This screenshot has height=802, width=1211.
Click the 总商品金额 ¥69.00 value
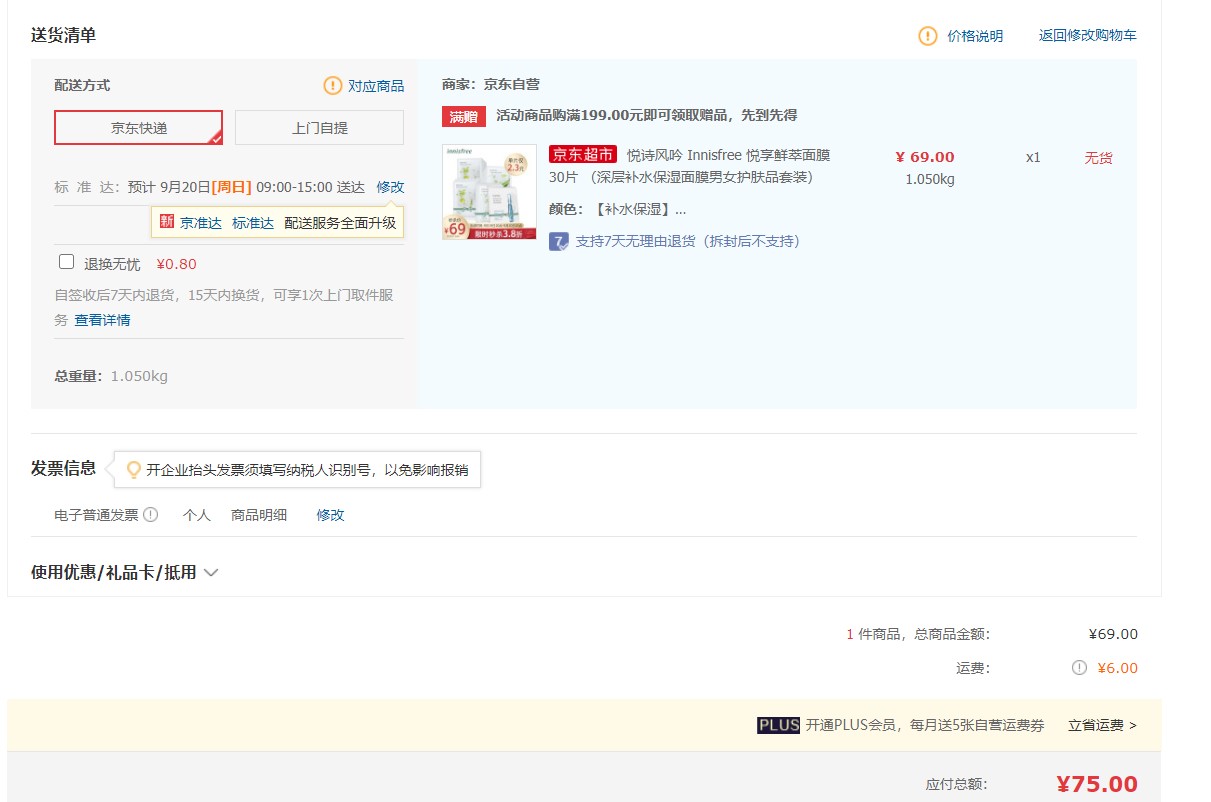pyautogui.click(x=1113, y=634)
